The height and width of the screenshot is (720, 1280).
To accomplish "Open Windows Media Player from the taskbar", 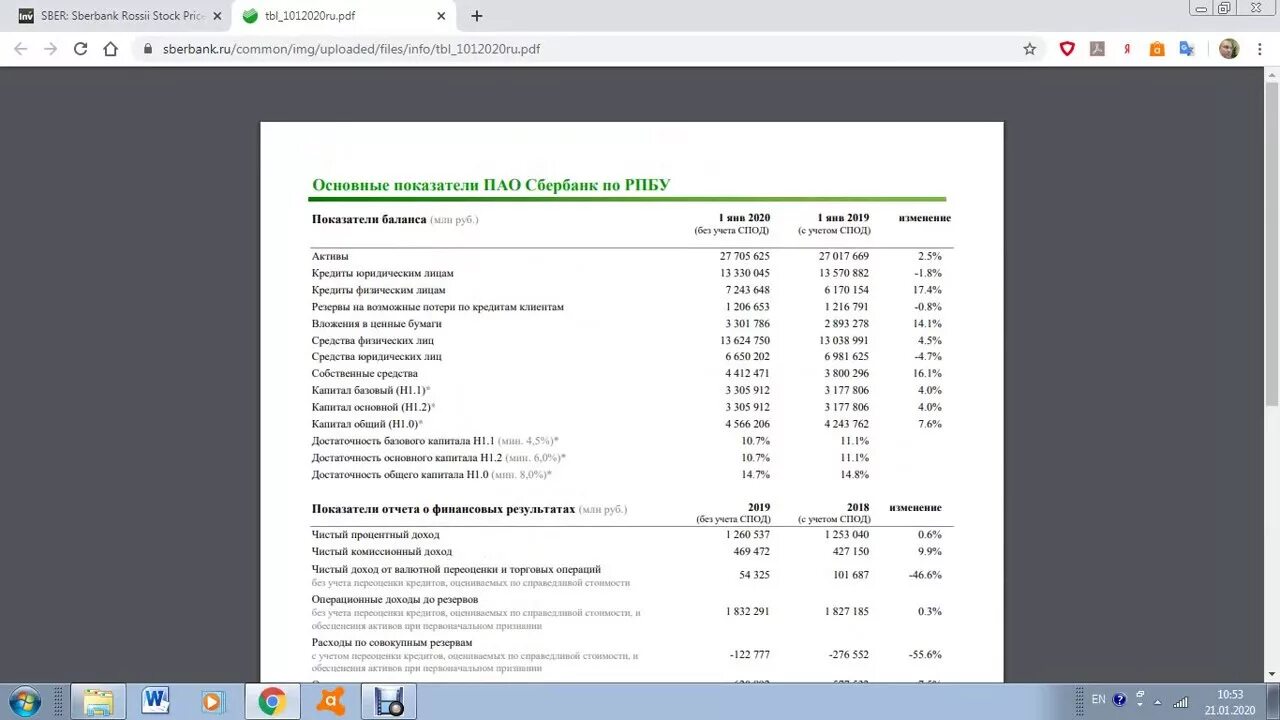I will 213,701.
